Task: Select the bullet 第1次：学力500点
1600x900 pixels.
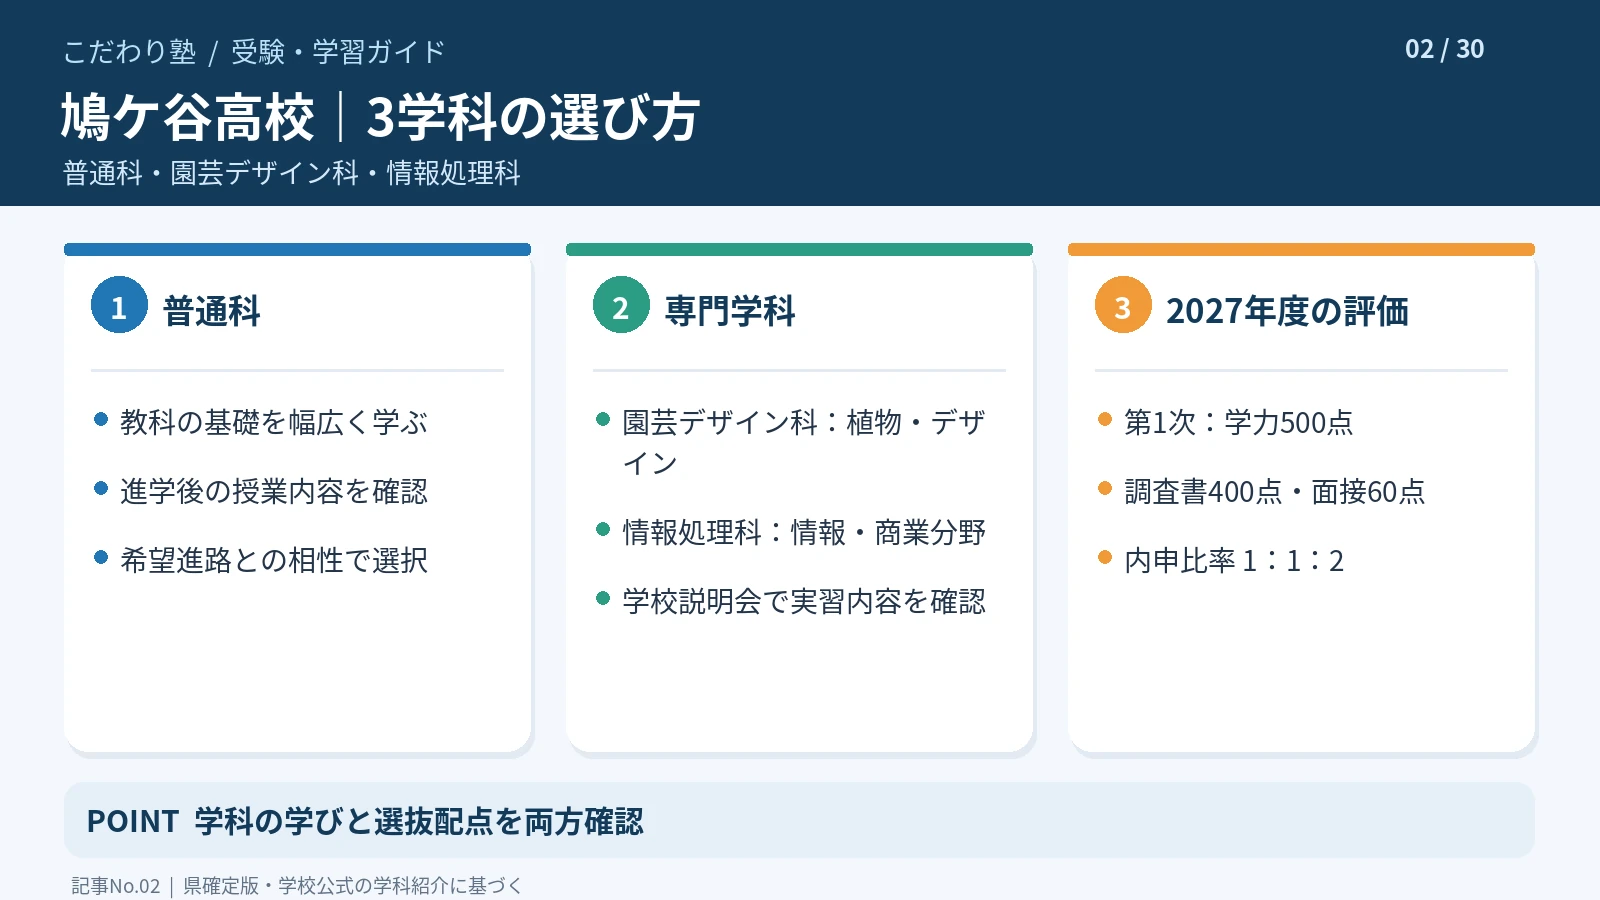Action: coord(1238,422)
